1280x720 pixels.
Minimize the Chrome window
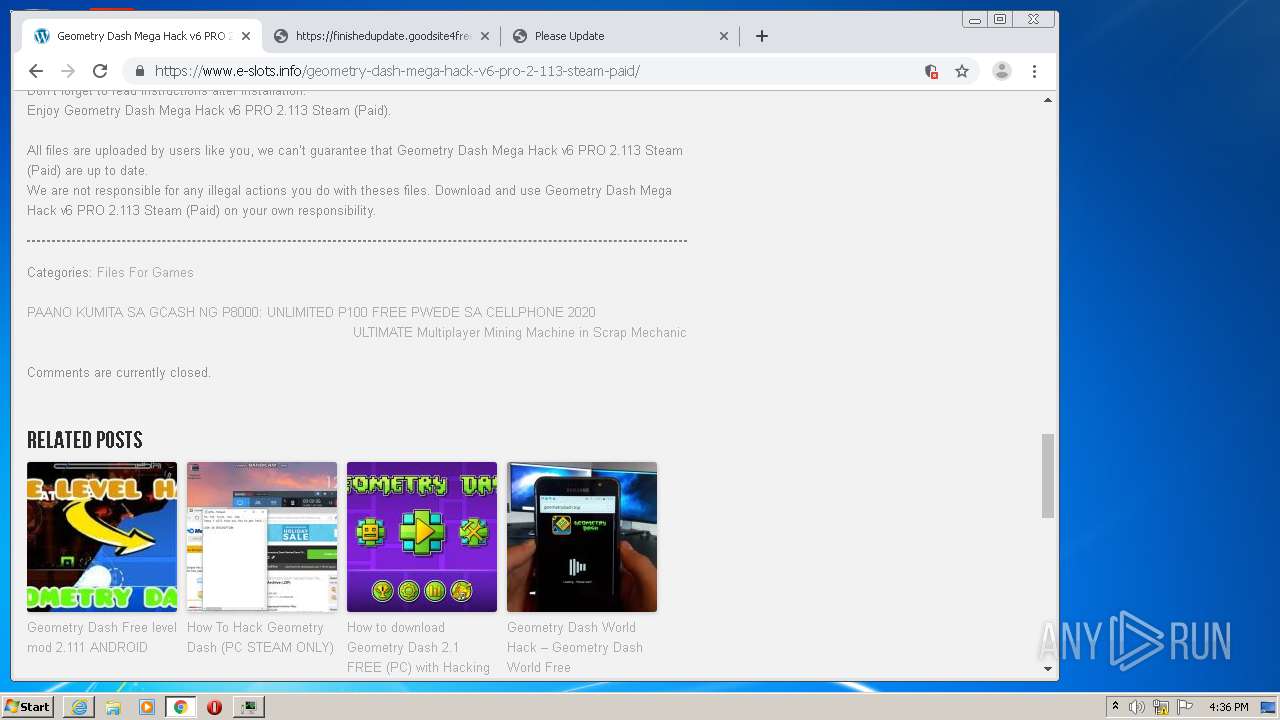(975, 19)
